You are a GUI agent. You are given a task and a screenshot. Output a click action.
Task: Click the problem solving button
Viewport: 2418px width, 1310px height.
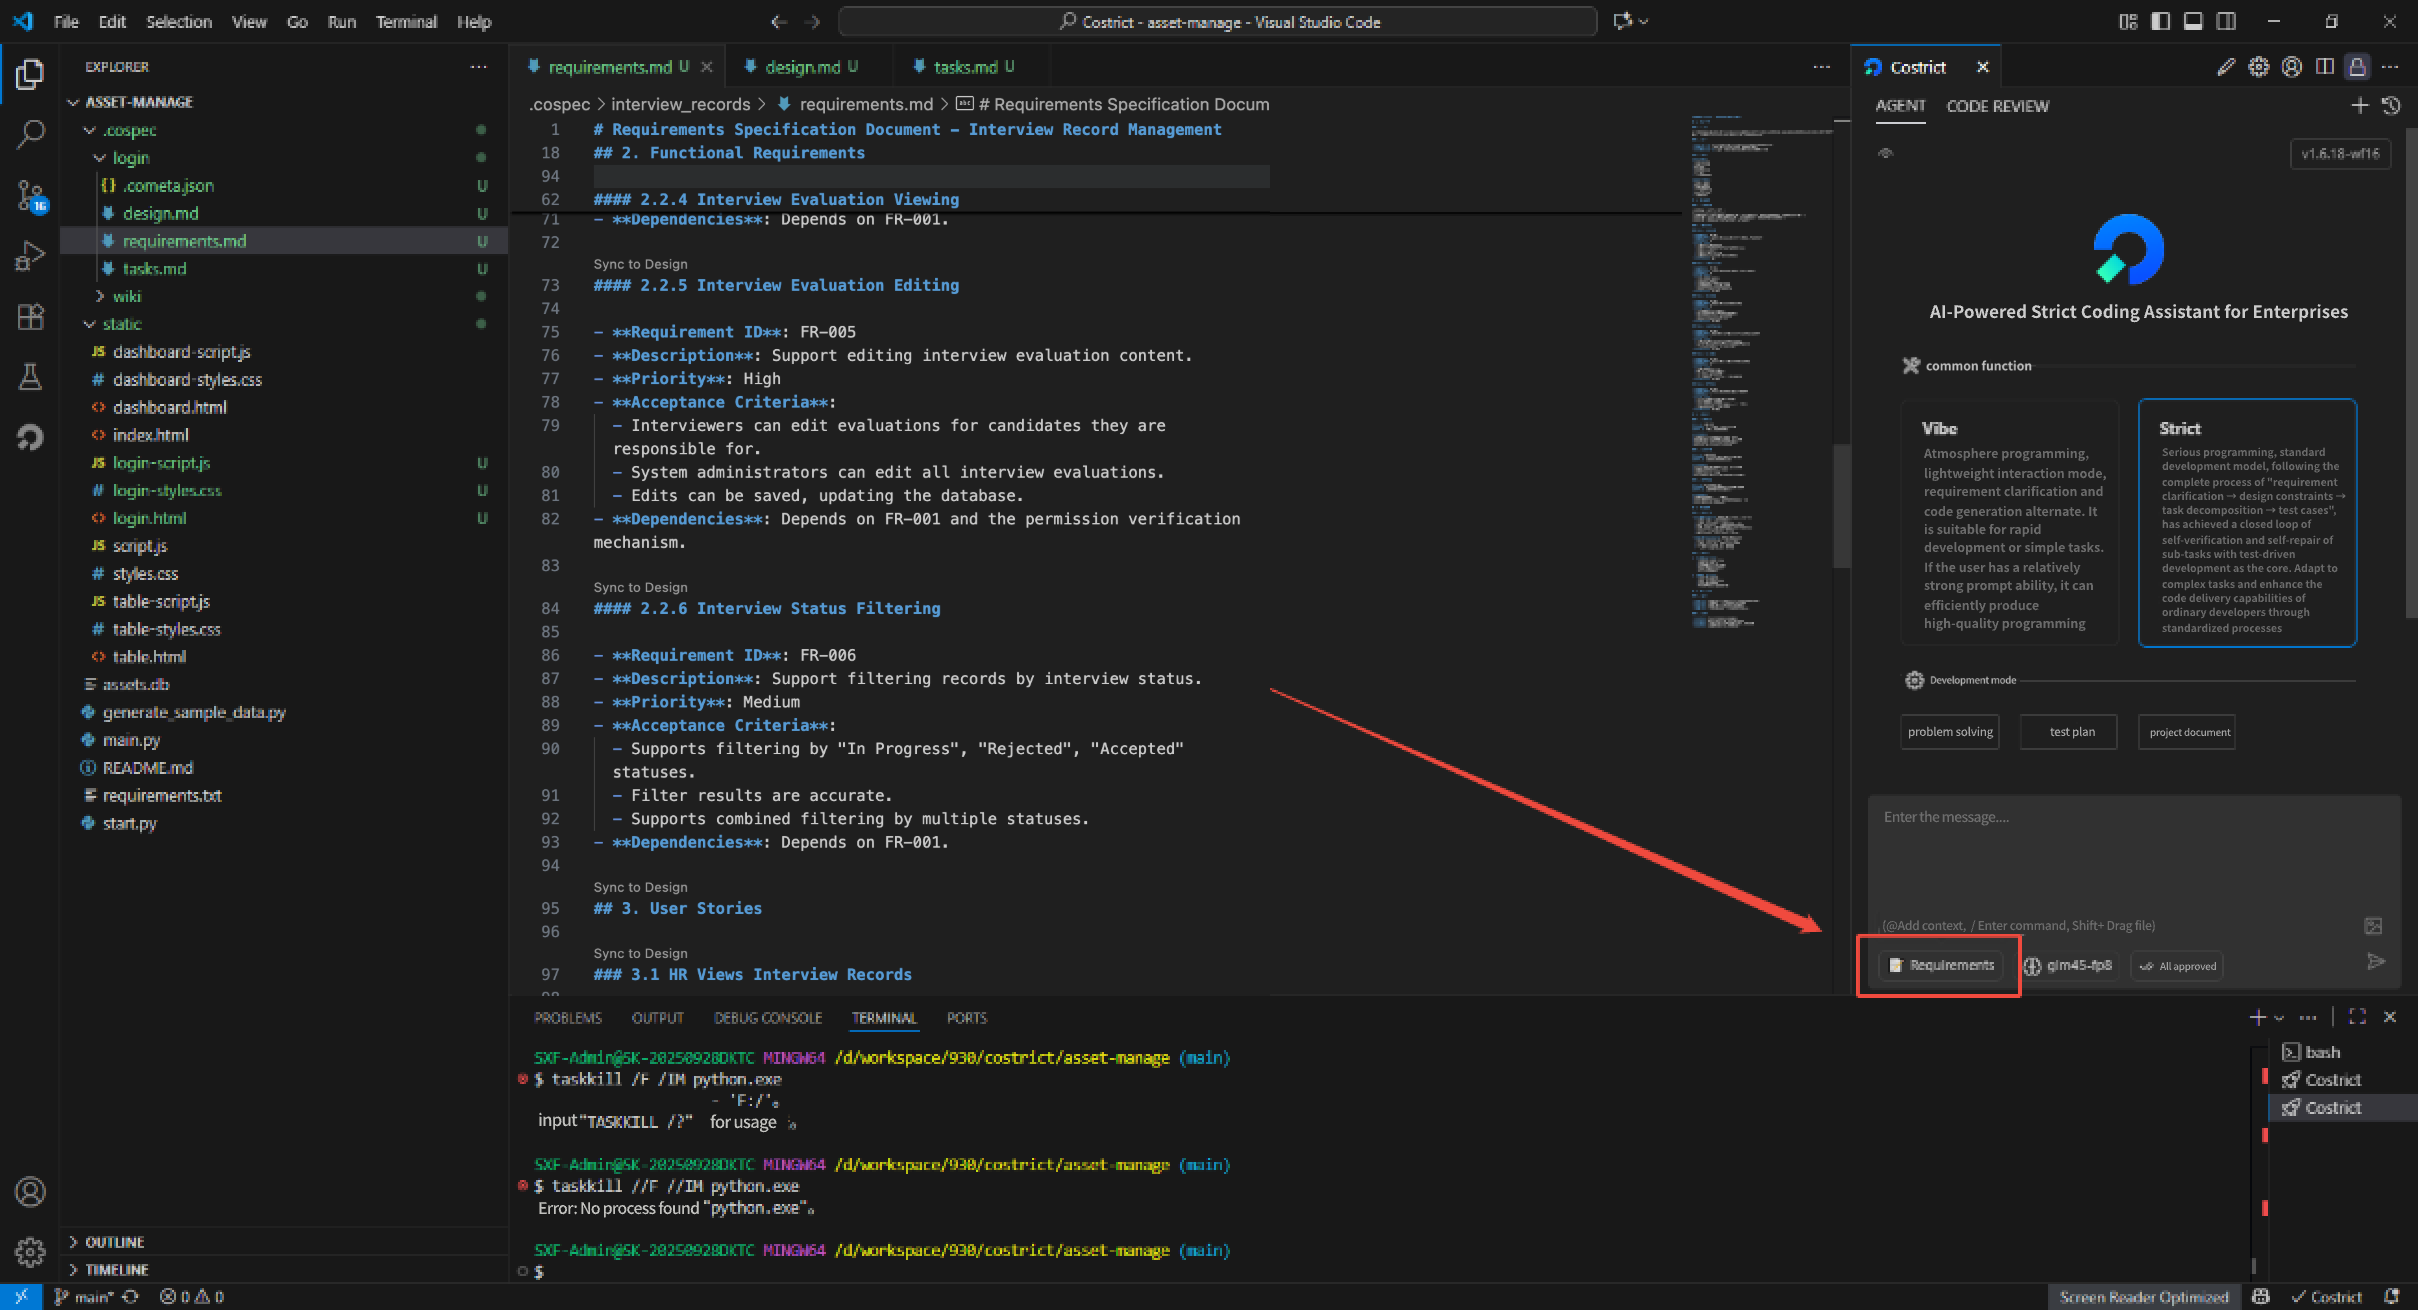tap(1949, 732)
